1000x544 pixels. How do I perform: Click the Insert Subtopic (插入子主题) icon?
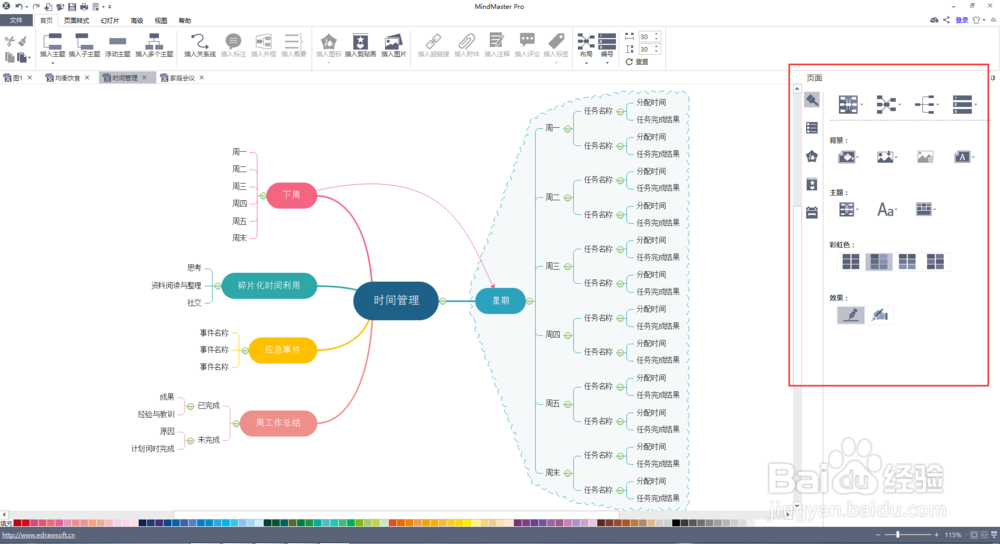click(84, 41)
